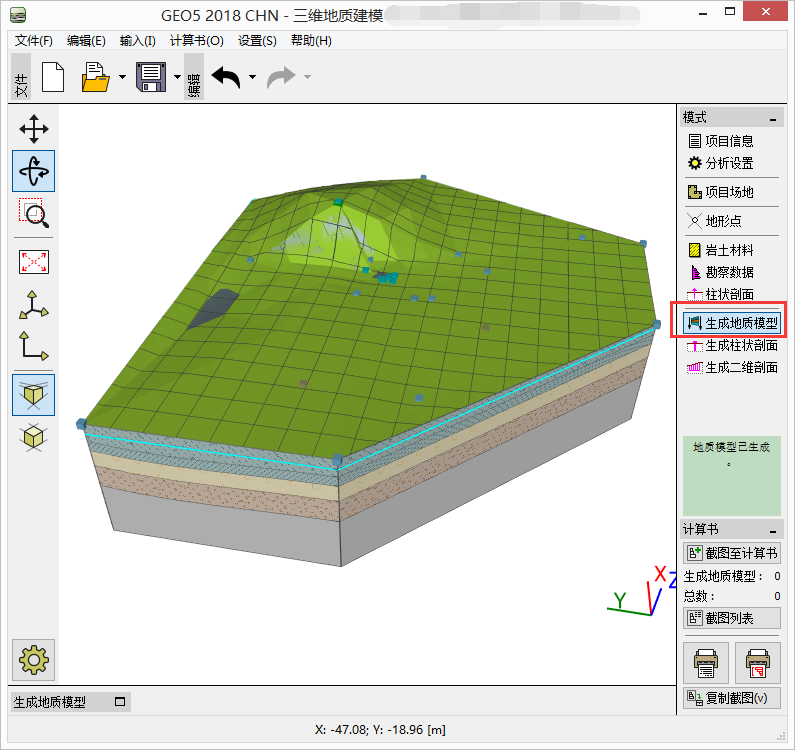
Task: Select 勘察数据 in the mode list
Action: click(x=729, y=272)
